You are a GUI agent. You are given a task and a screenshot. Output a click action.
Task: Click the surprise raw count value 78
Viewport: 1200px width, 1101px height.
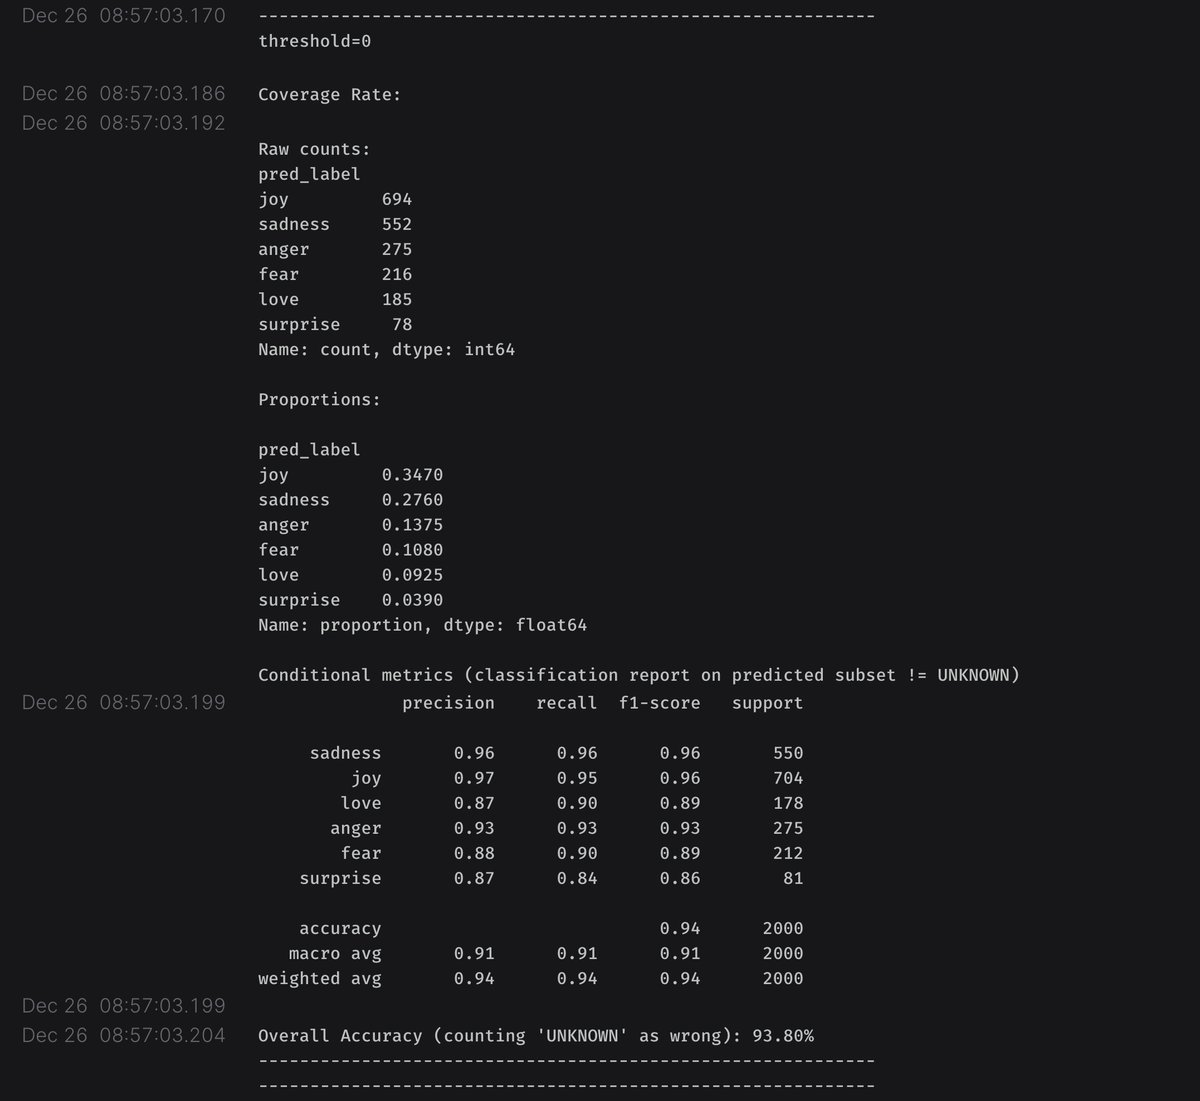click(401, 324)
